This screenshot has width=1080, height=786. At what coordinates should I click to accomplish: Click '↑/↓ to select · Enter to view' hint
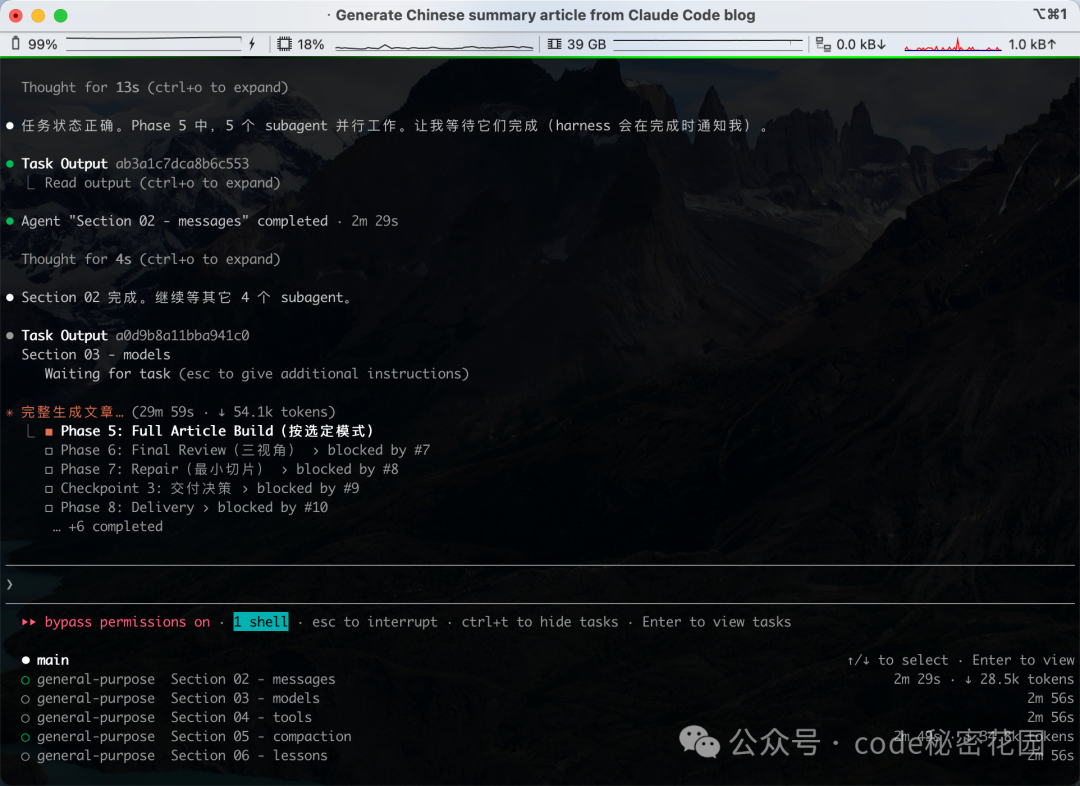click(x=960, y=660)
